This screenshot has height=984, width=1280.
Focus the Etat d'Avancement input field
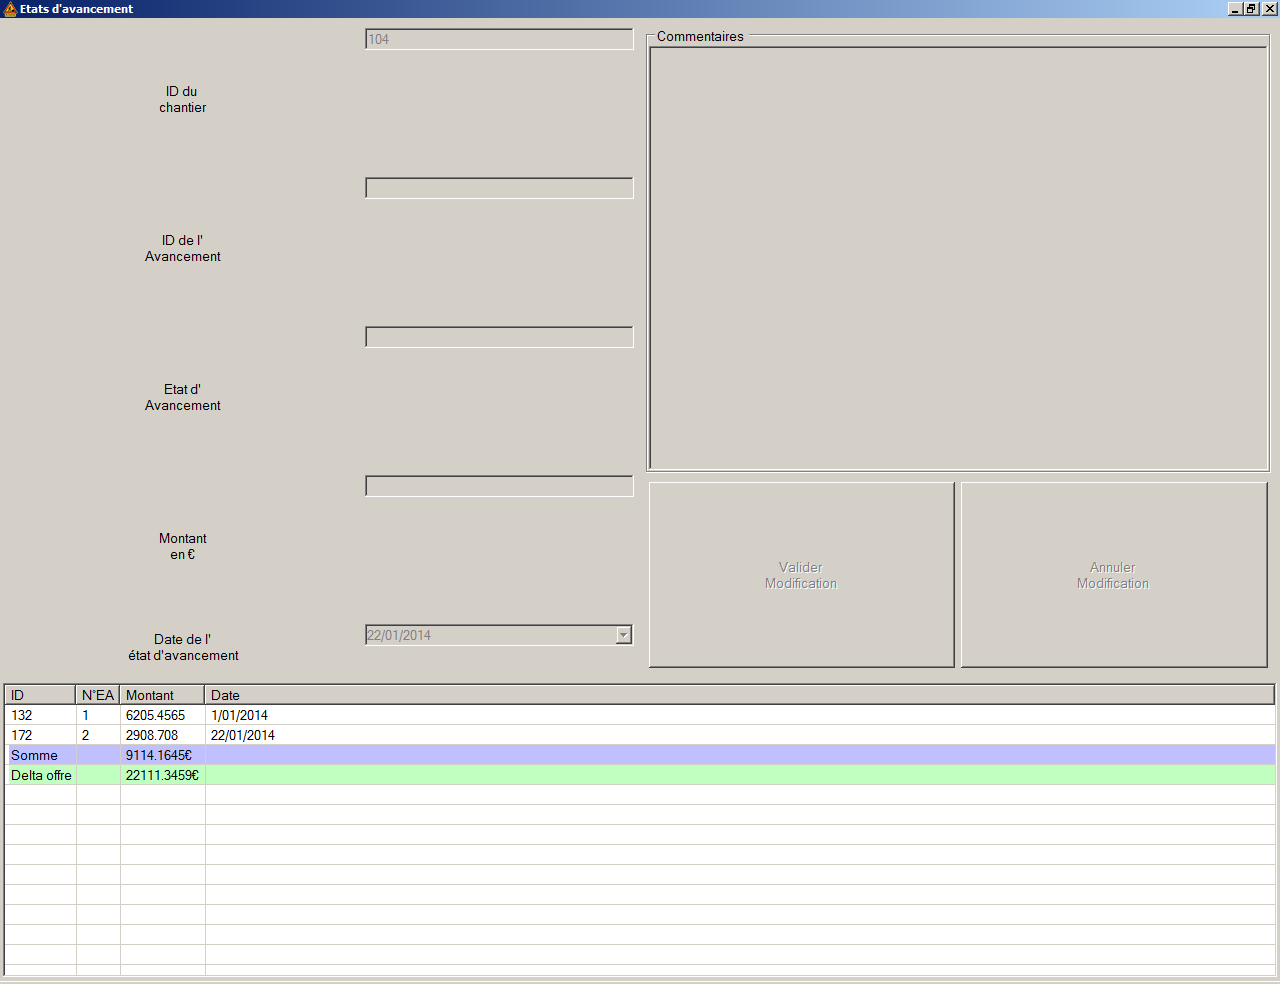click(x=499, y=337)
